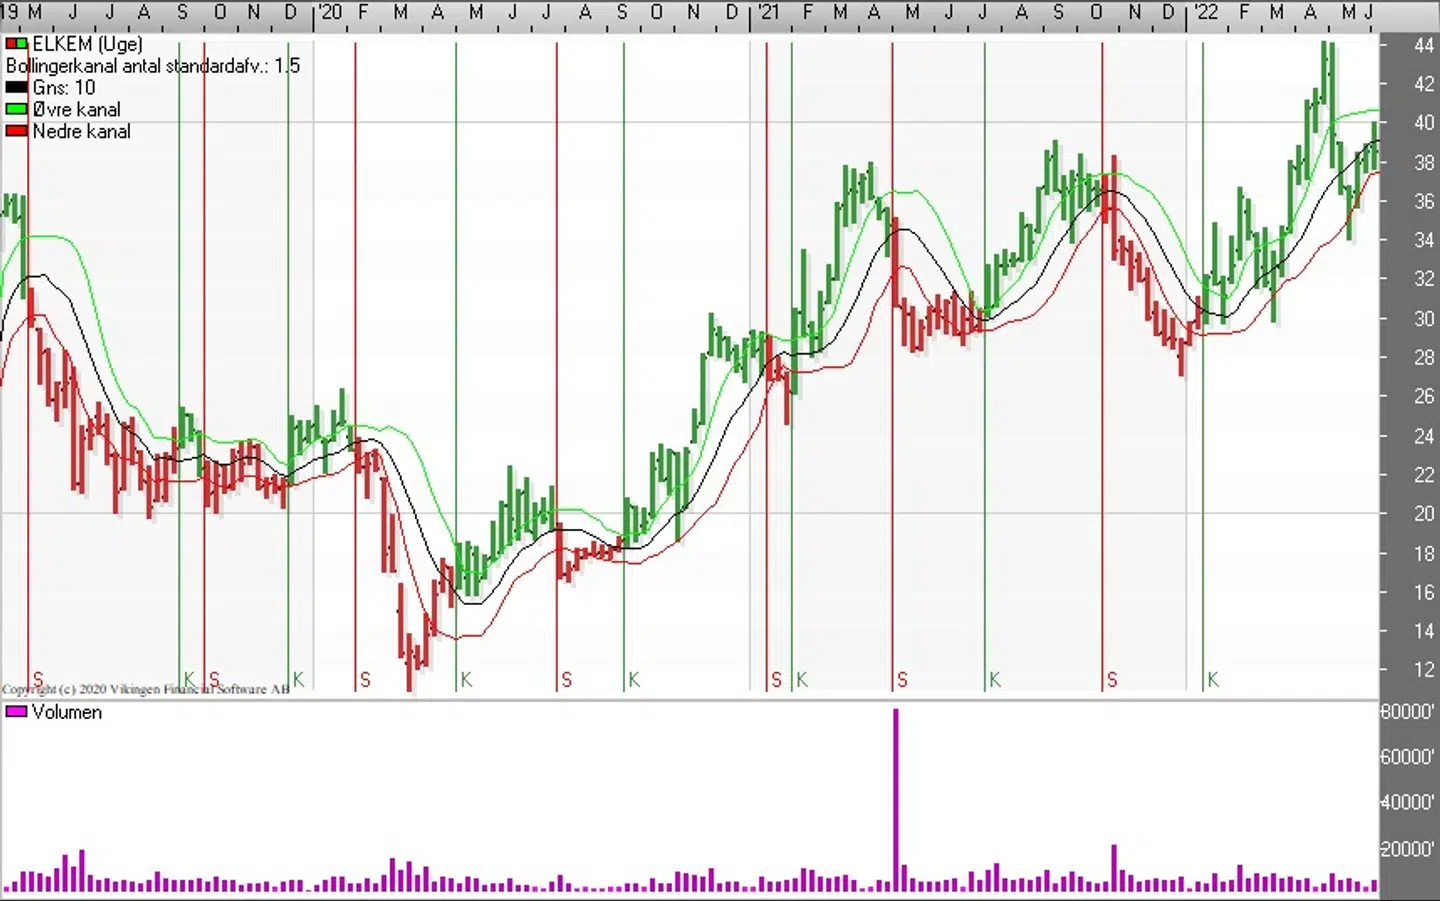Click the ELKEM (Uge) legend icon
1440x901 pixels.
click(16, 44)
